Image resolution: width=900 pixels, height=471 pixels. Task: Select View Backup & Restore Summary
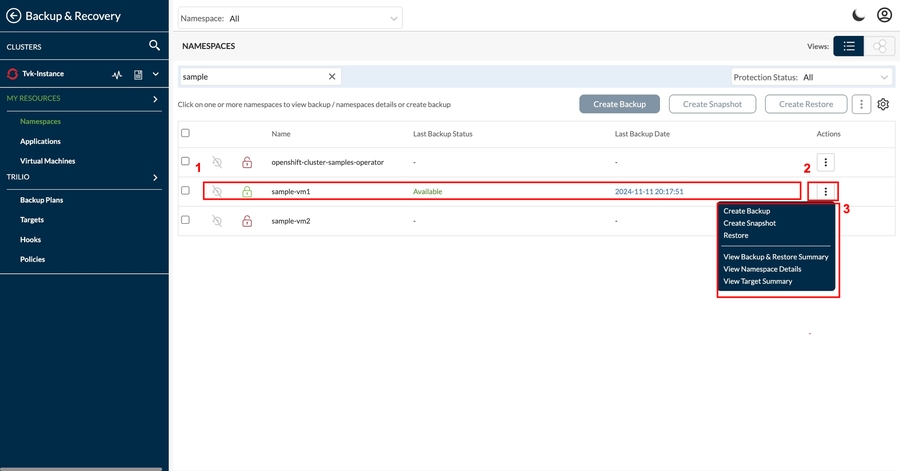(x=775, y=257)
